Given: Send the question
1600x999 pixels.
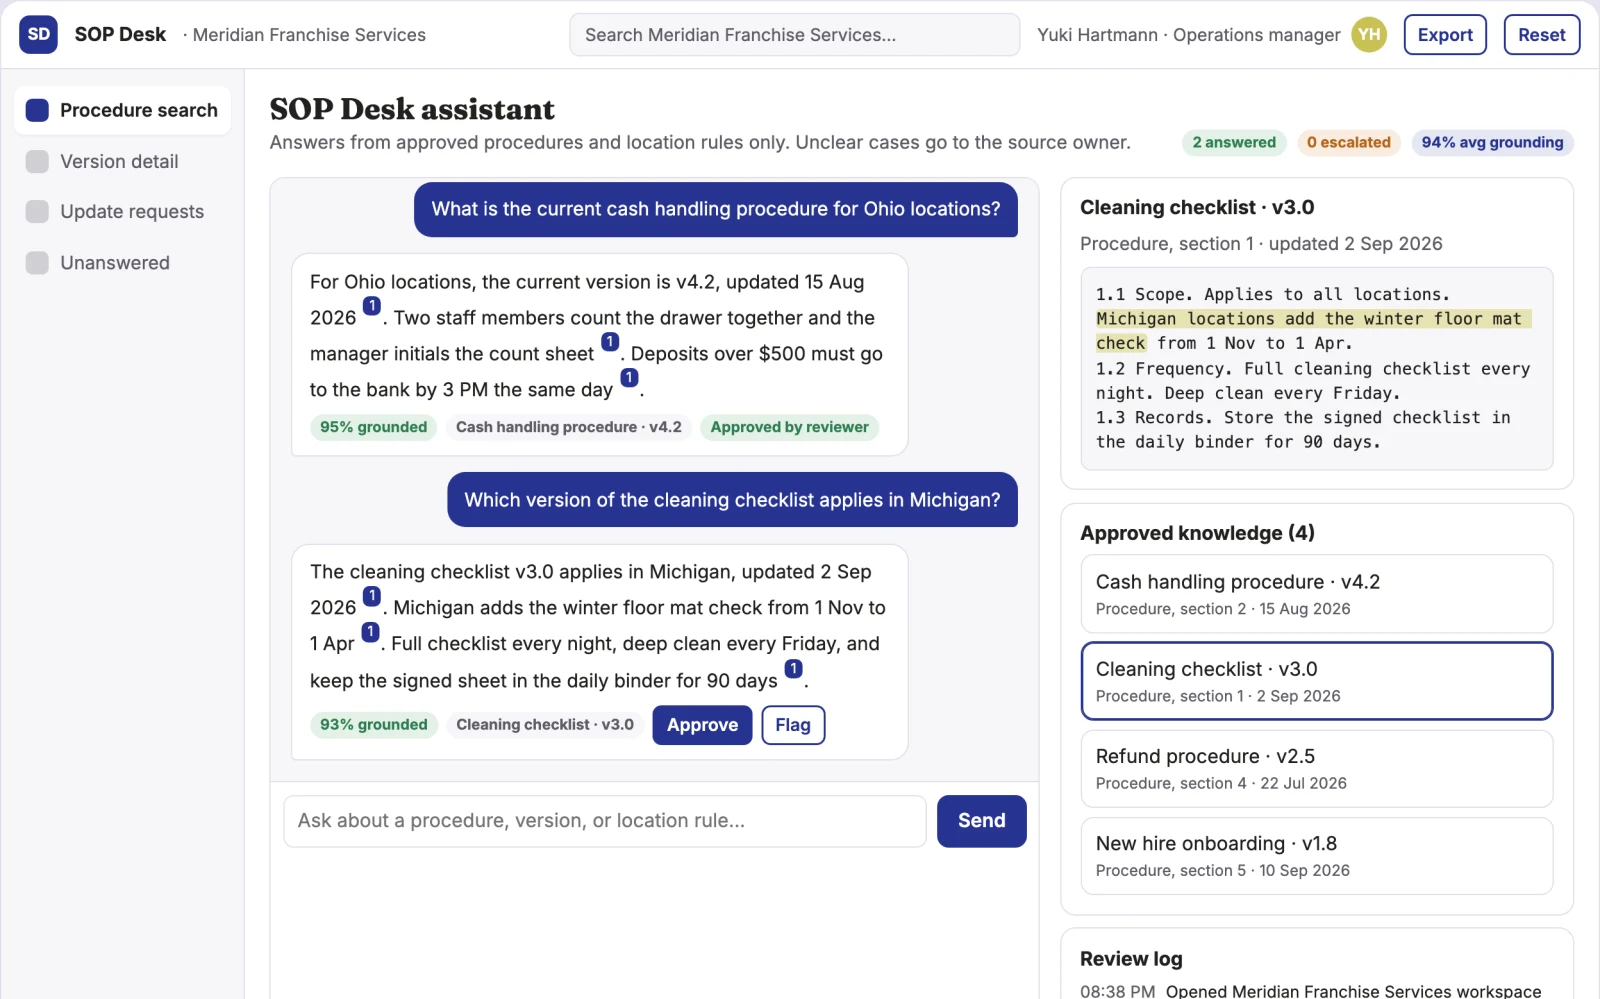Looking at the screenshot, I should tap(981, 821).
